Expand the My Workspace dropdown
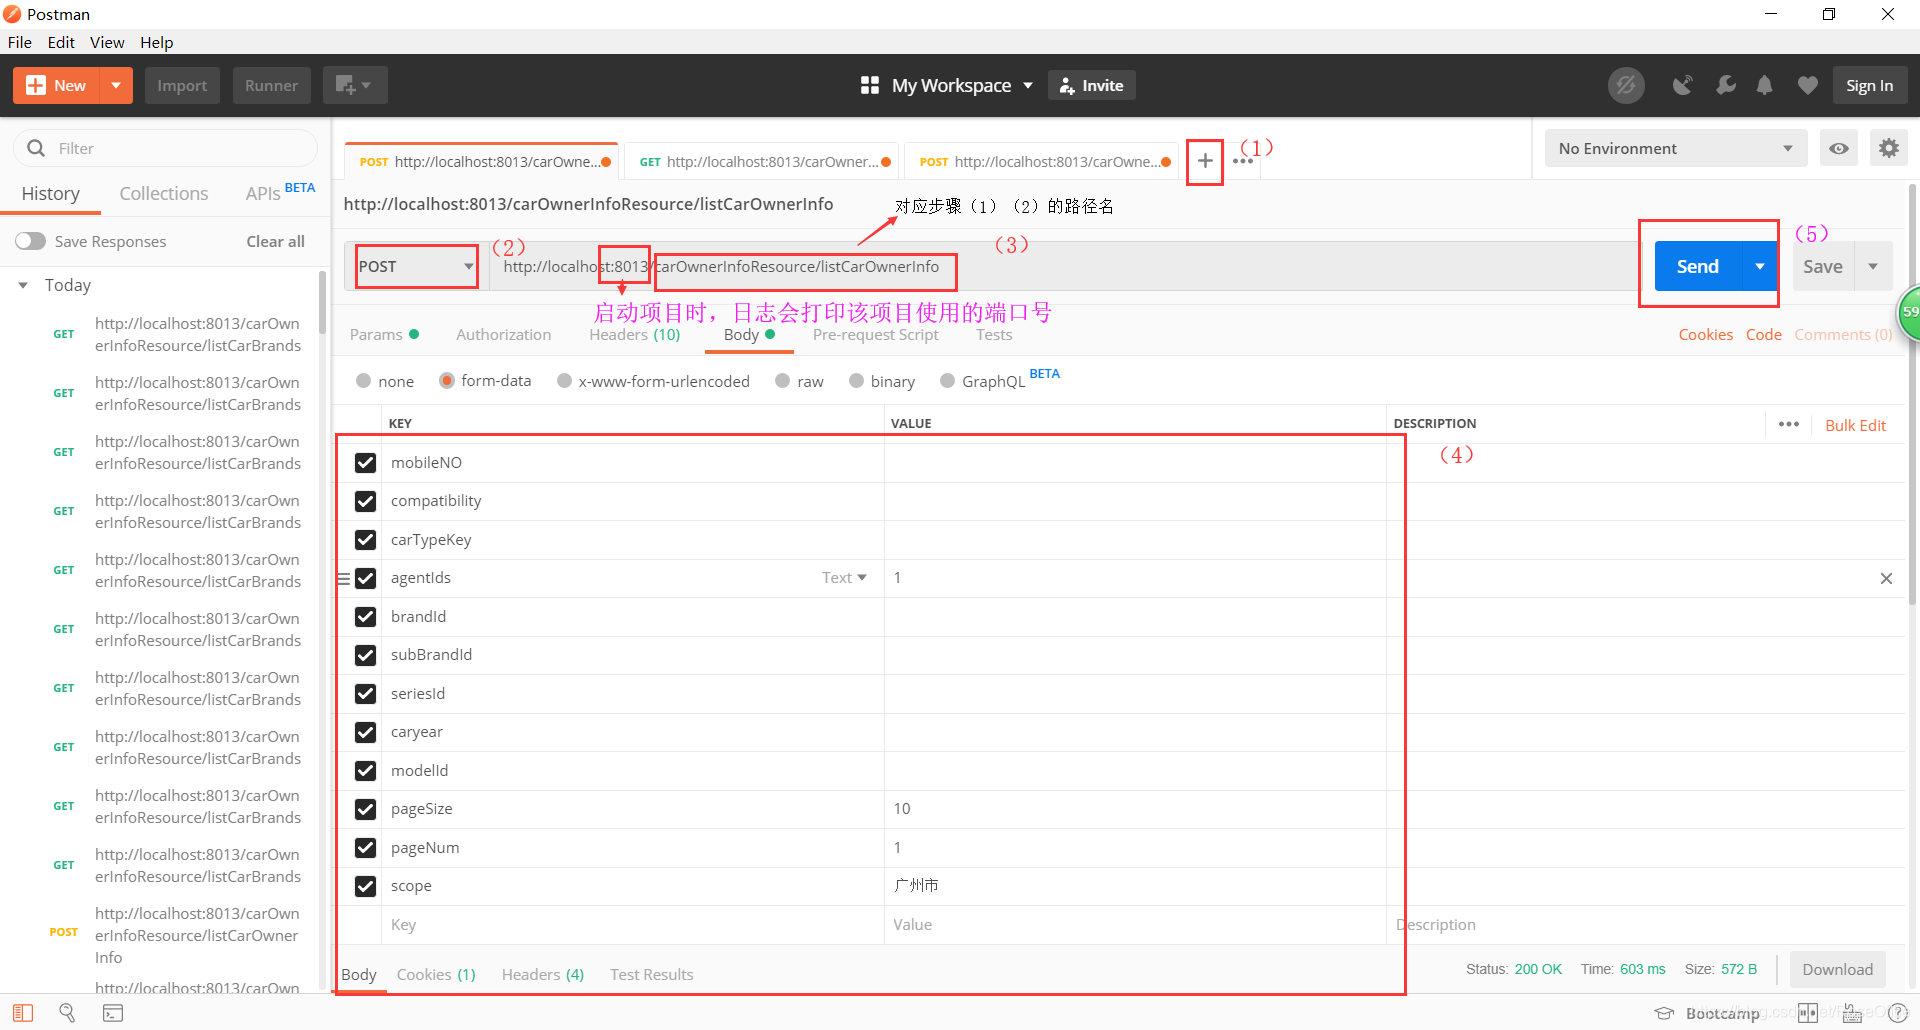Screen dimensions: 1920x1030 click(x=1028, y=86)
